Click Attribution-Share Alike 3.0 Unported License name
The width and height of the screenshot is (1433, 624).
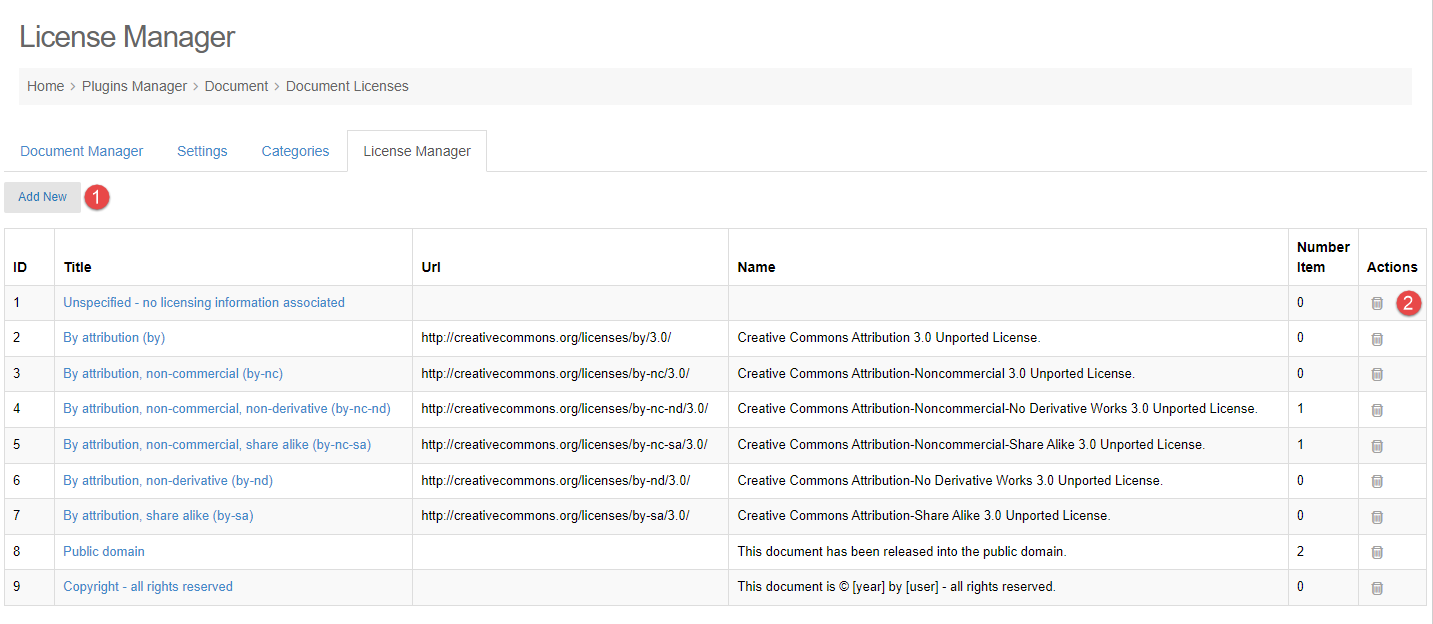click(924, 515)
